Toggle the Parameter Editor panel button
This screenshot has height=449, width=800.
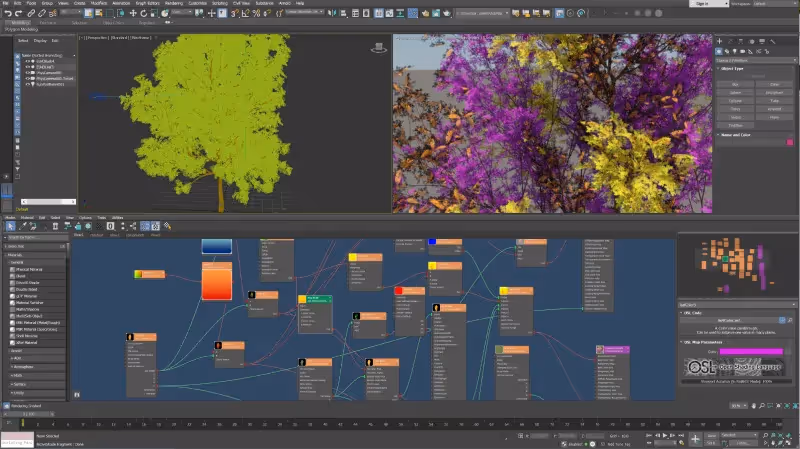155,226
